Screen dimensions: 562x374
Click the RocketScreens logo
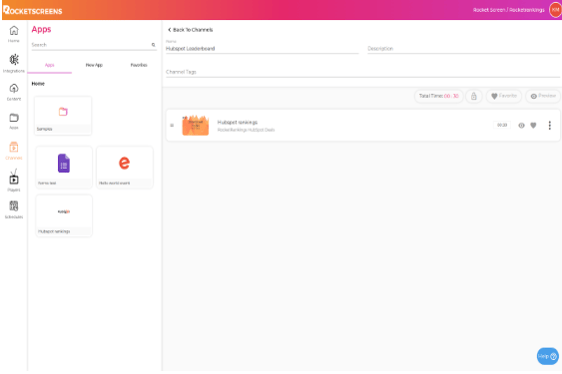pos(33,10)
